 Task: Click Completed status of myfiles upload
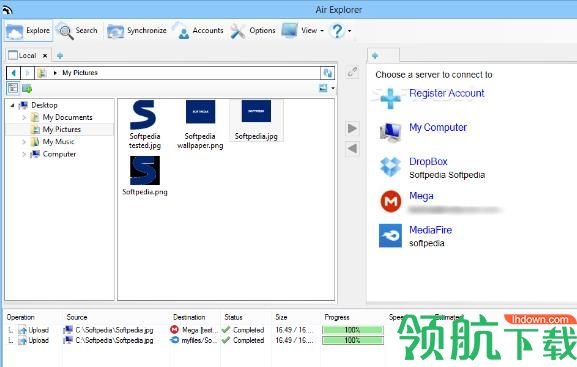tap(248, 340)
